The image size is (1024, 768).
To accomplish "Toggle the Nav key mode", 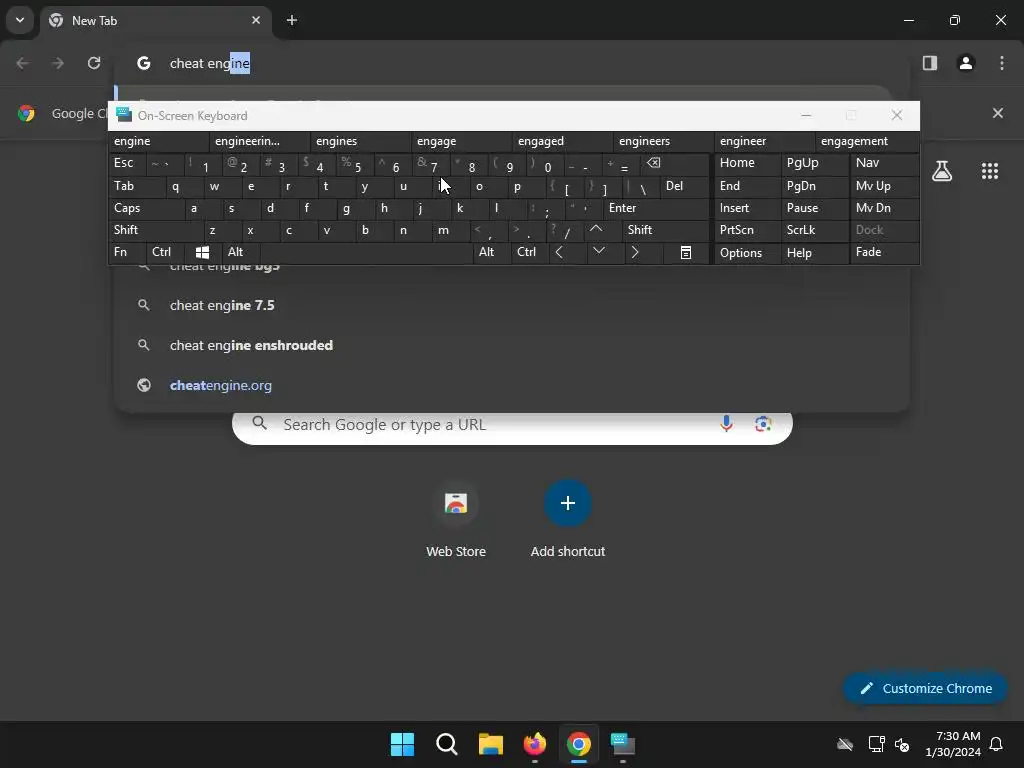I will tap(884, 163).
